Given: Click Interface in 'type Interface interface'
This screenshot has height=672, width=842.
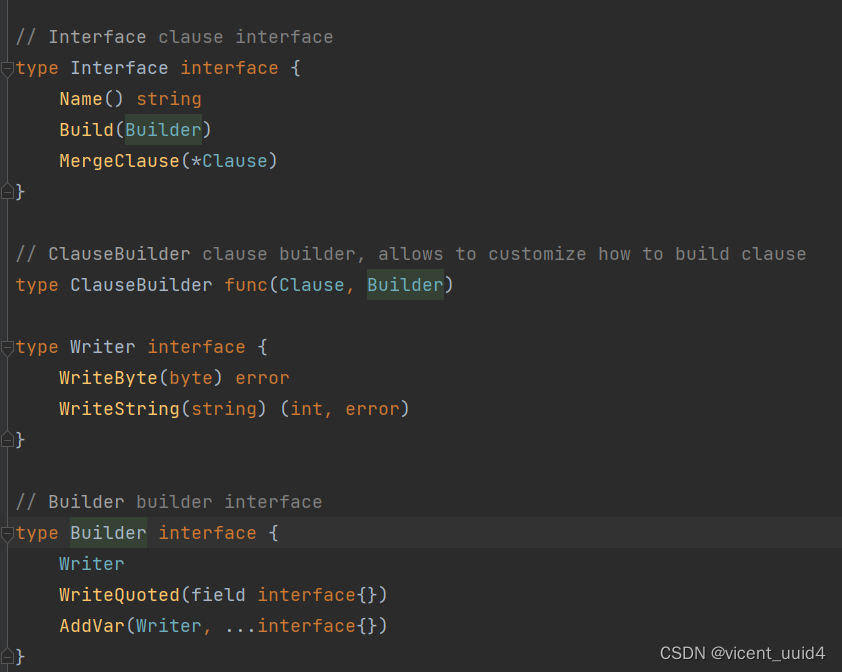Looking at the screenshot, I should (119, 68).
